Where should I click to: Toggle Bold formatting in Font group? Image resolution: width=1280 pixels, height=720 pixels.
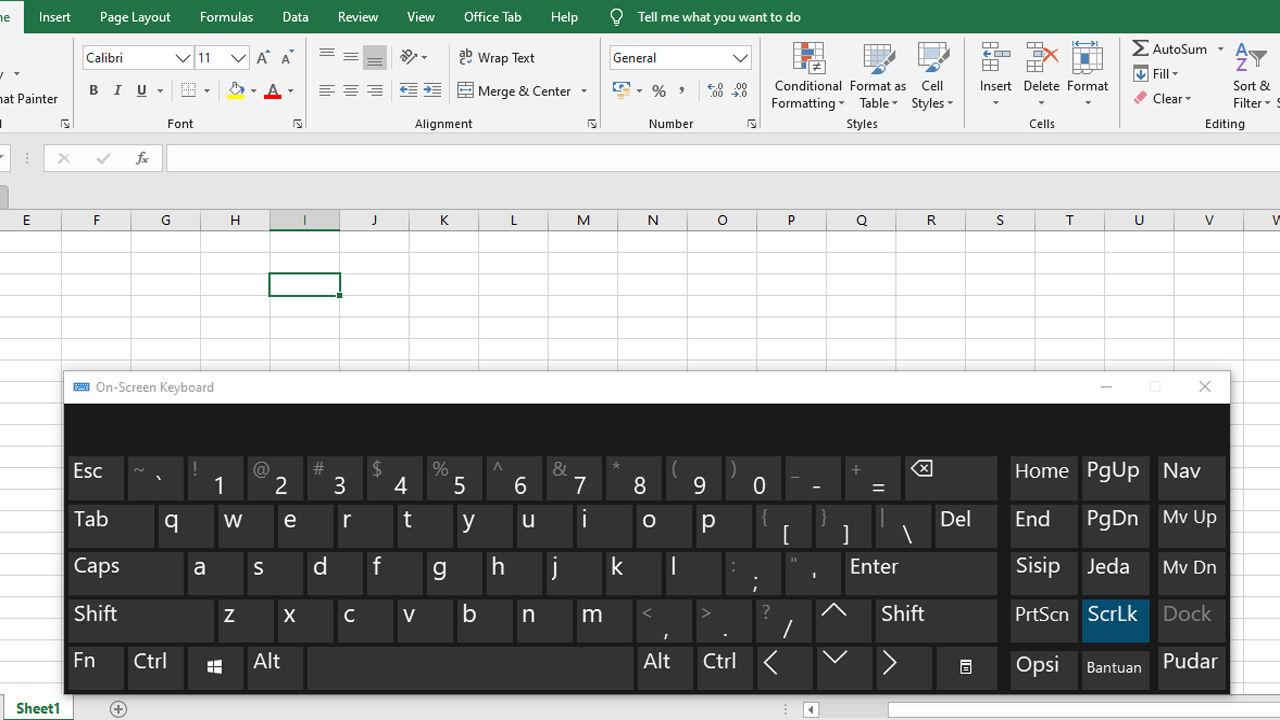[x=94, y=91]
